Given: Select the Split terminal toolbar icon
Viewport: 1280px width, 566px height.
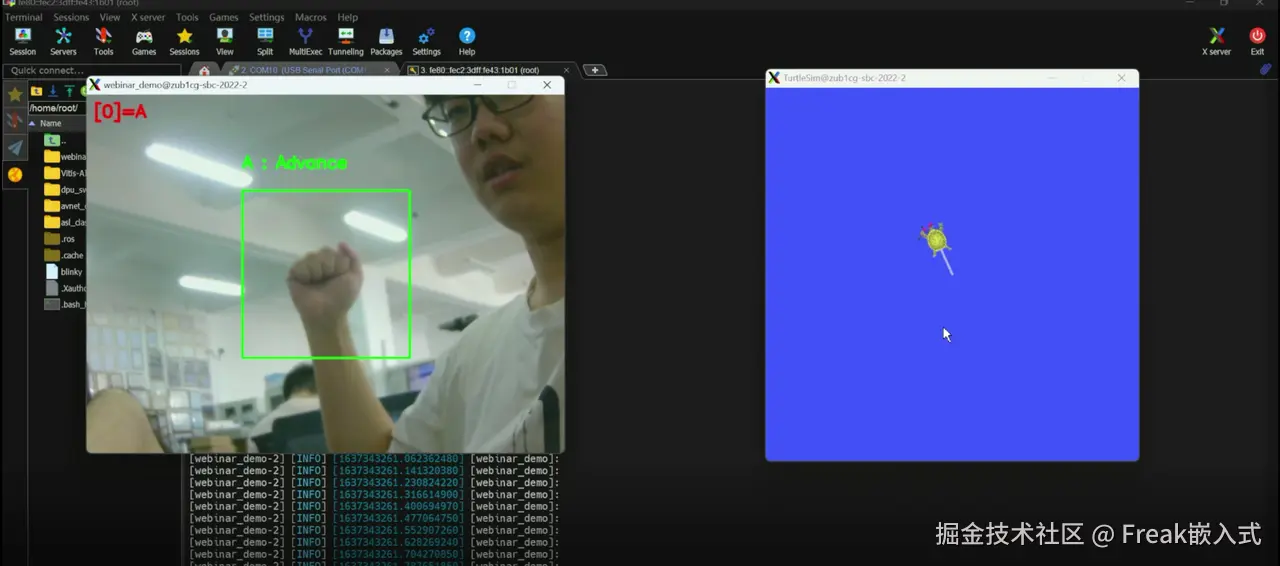Looking at the screenshot, I should tap(265, 41).
